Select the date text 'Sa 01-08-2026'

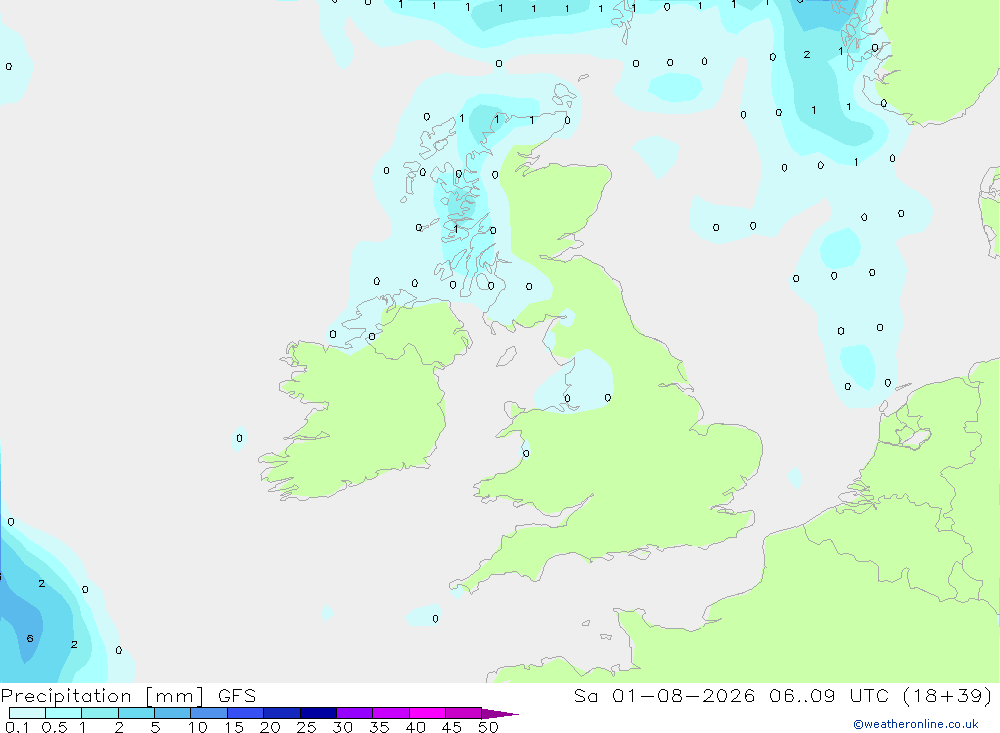665,696
